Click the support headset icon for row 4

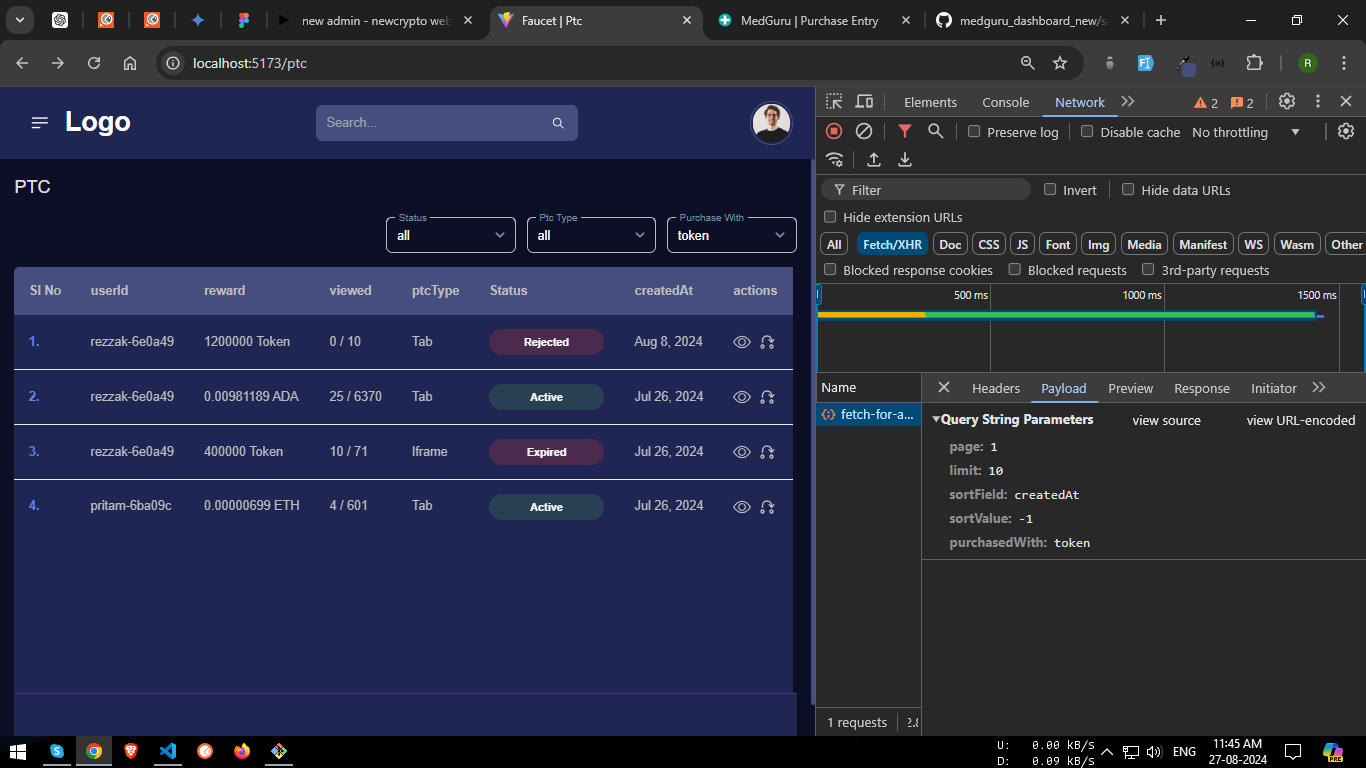coord(767,507)
